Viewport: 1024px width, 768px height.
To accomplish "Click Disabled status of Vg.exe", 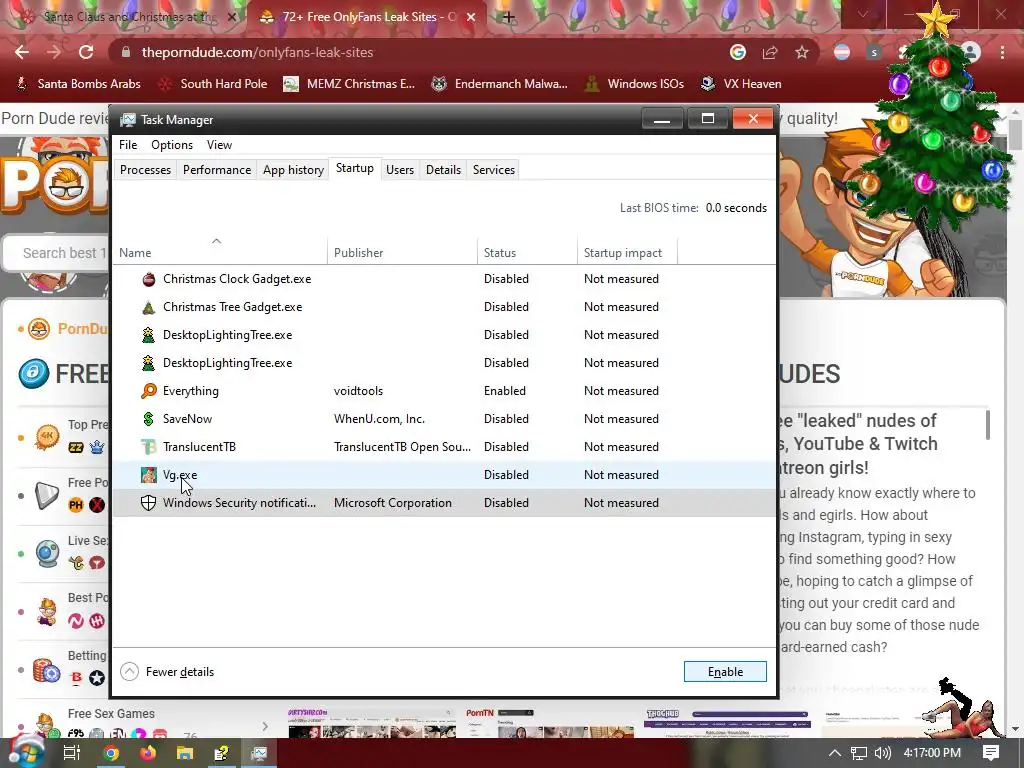I will tap(506, 475).
